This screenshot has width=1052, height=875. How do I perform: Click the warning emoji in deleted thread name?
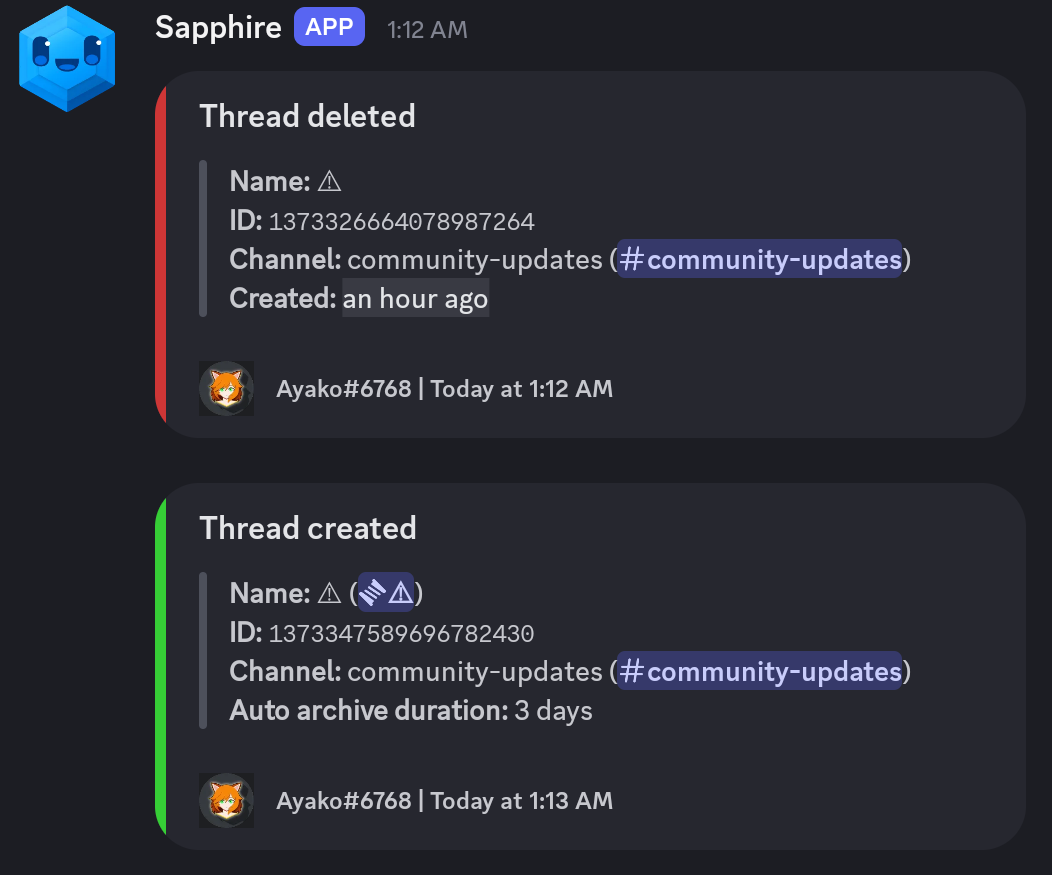[330, 182]
